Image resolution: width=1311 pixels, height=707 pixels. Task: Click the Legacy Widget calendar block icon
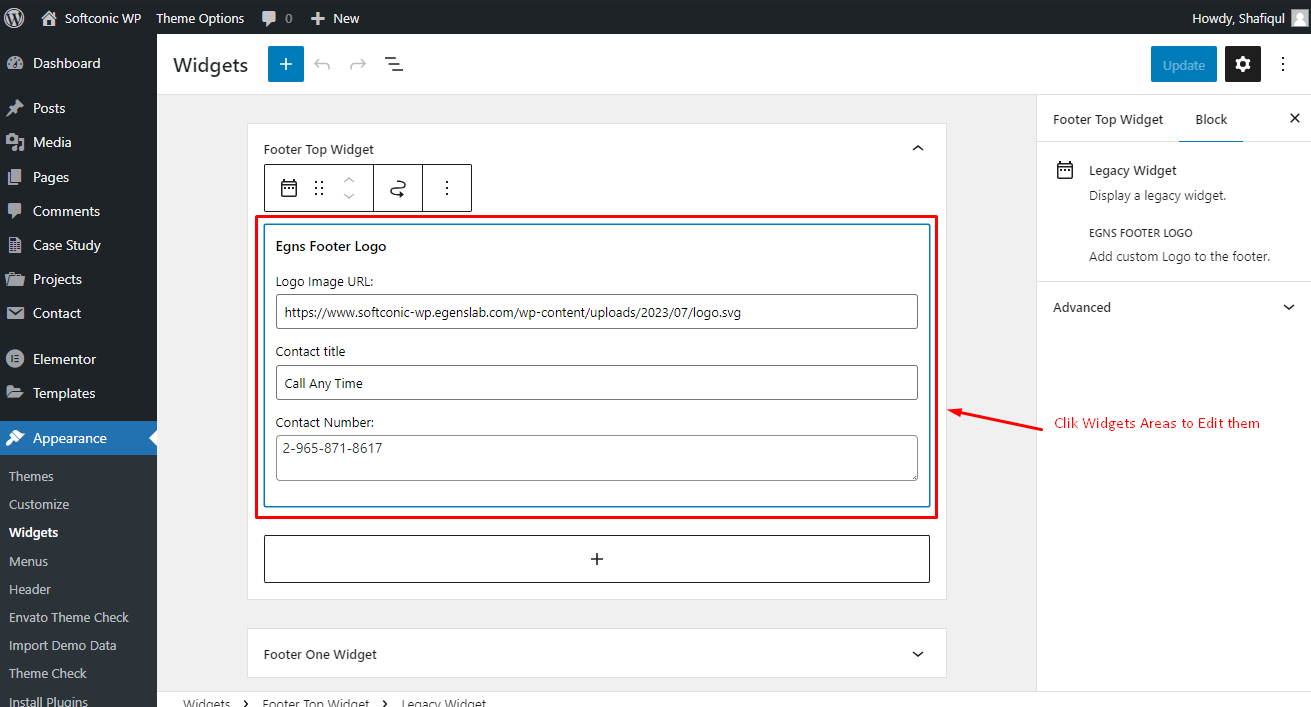[289, 188]
